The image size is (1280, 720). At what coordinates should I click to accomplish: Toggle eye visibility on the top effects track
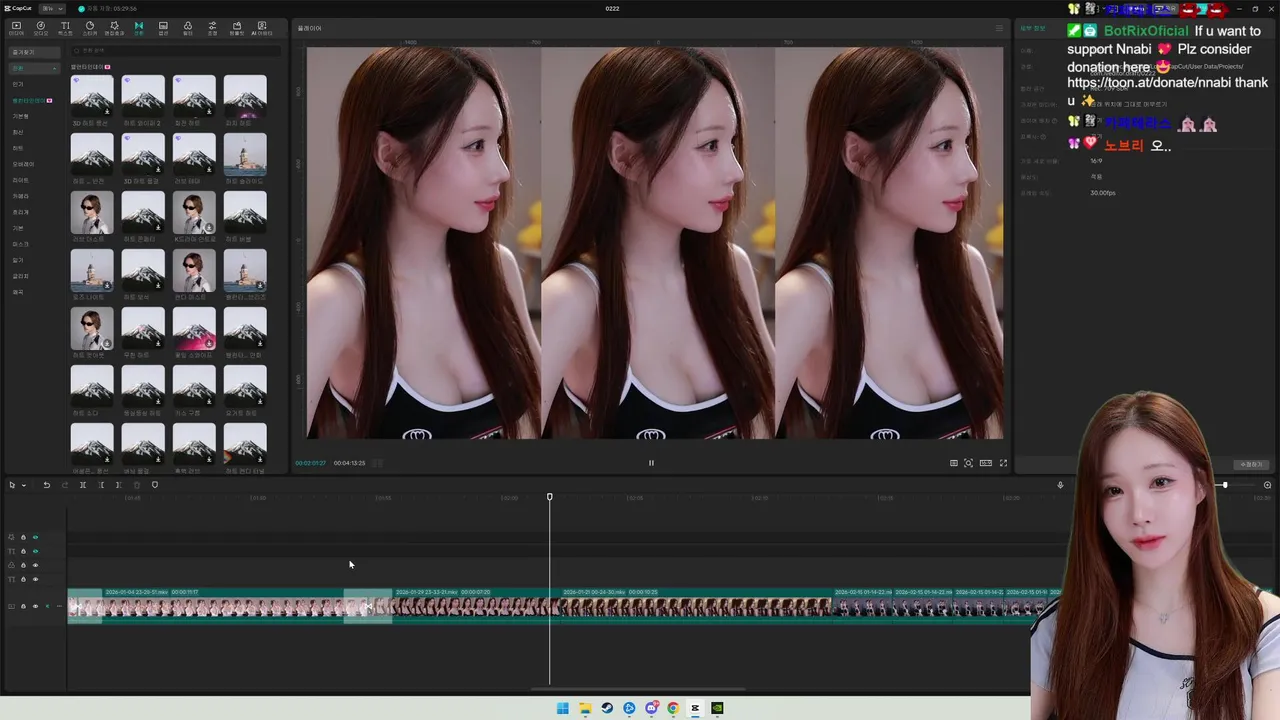click(x=35, y=537)
